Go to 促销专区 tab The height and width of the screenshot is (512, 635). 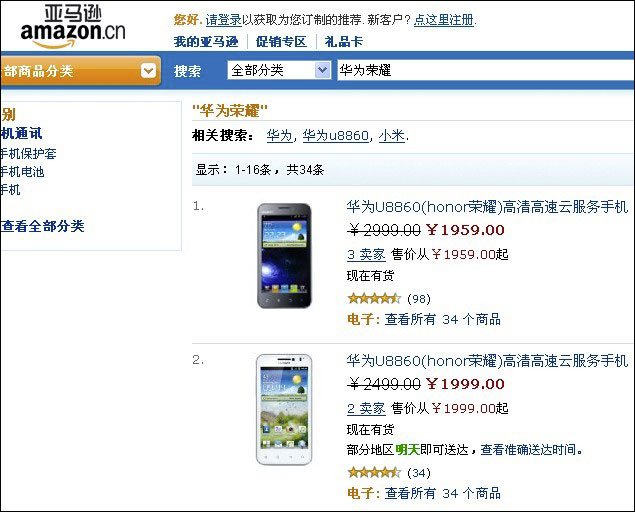click(x=281, y=41)
